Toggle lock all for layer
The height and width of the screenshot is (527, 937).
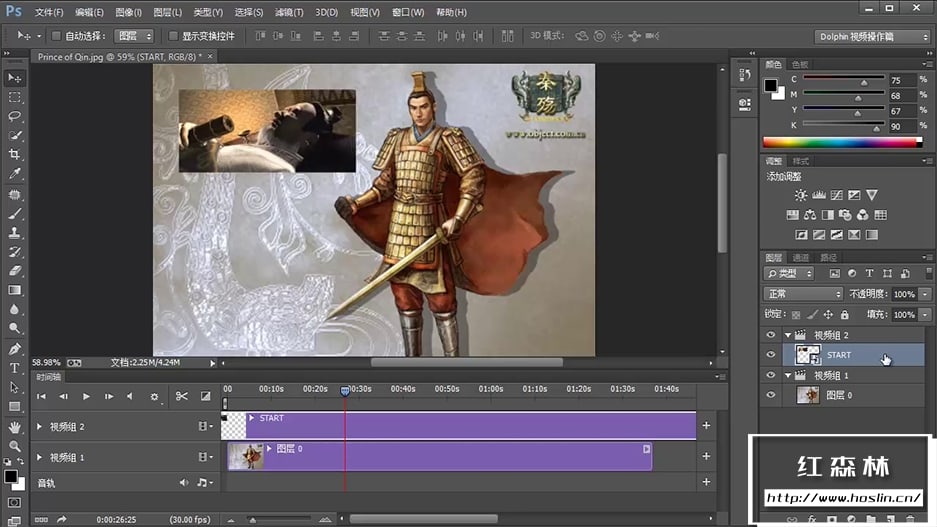point(844,314)
